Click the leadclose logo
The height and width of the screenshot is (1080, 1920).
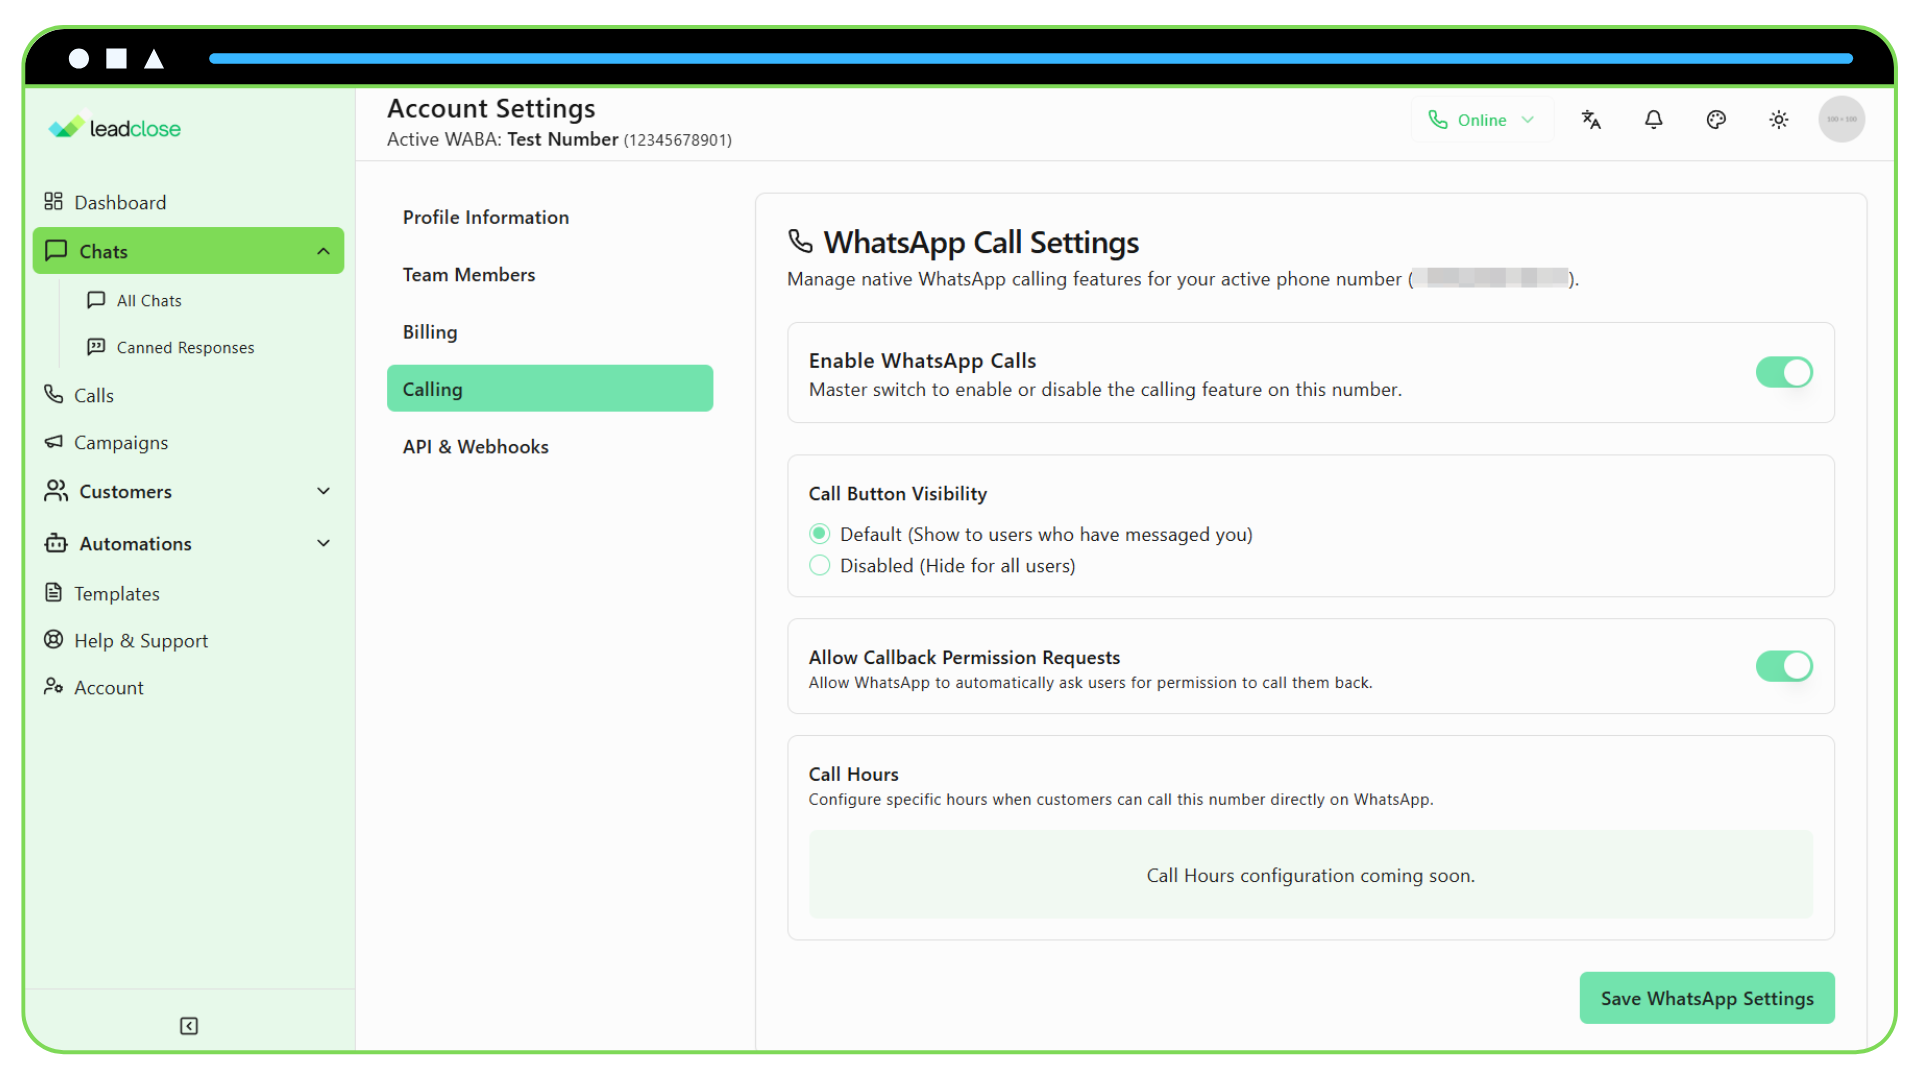115,128
